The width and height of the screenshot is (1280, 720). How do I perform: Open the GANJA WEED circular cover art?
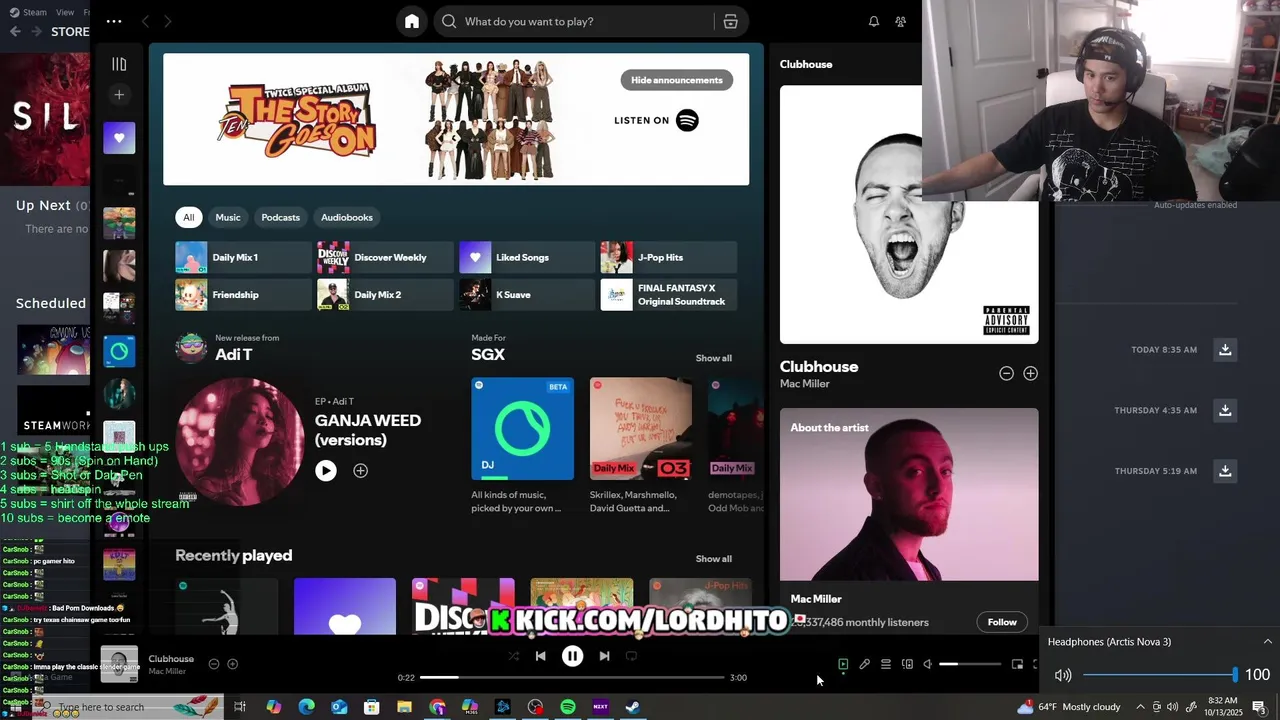240,441
